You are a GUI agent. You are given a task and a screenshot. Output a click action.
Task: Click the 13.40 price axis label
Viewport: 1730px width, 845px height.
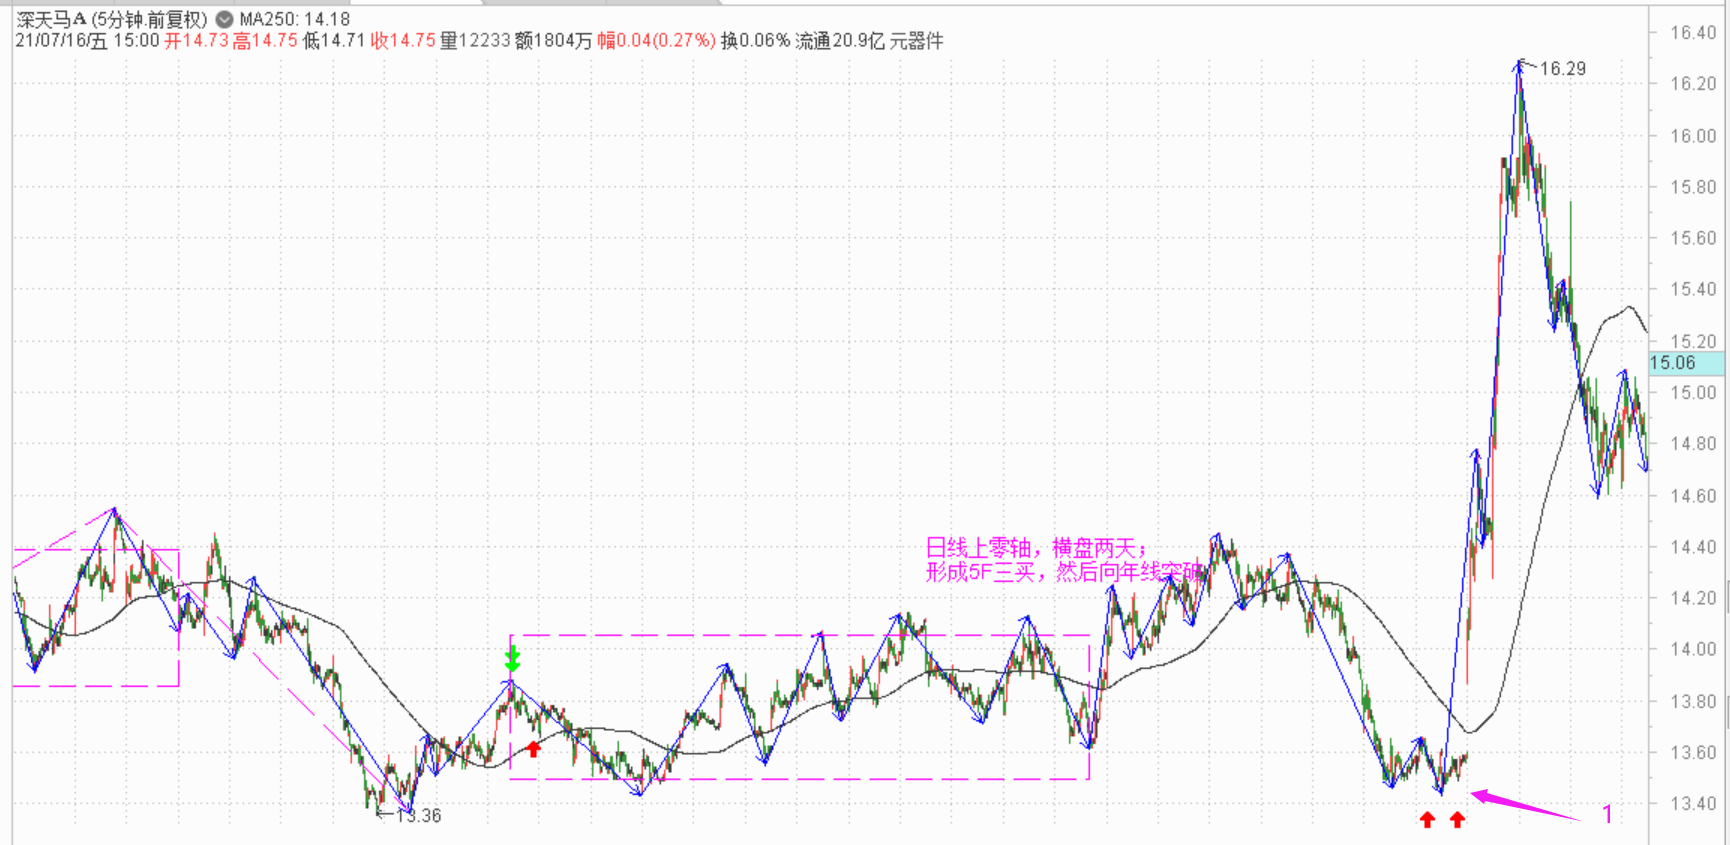click(1692, 803)
